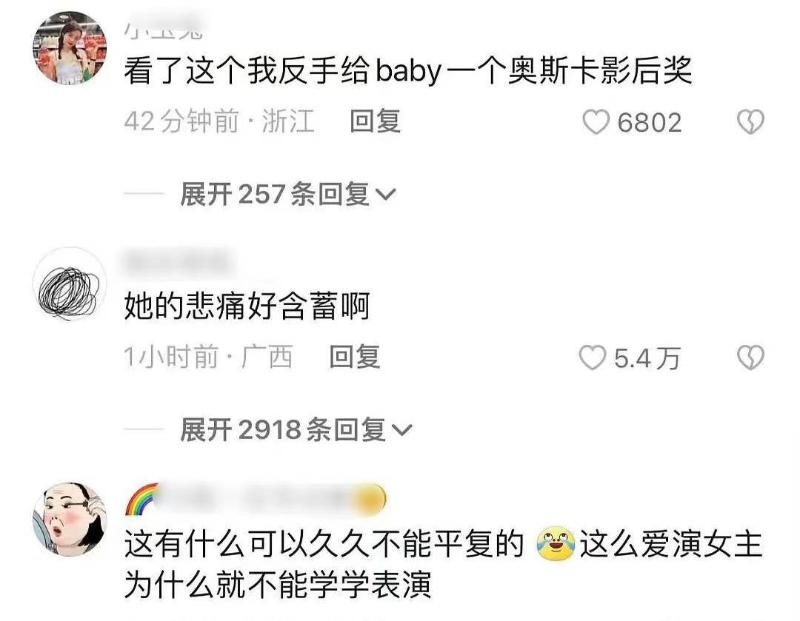Reply to the comment posted 42分钟前
The width and height of the screenshot is (800, 621).
point(375,121)
